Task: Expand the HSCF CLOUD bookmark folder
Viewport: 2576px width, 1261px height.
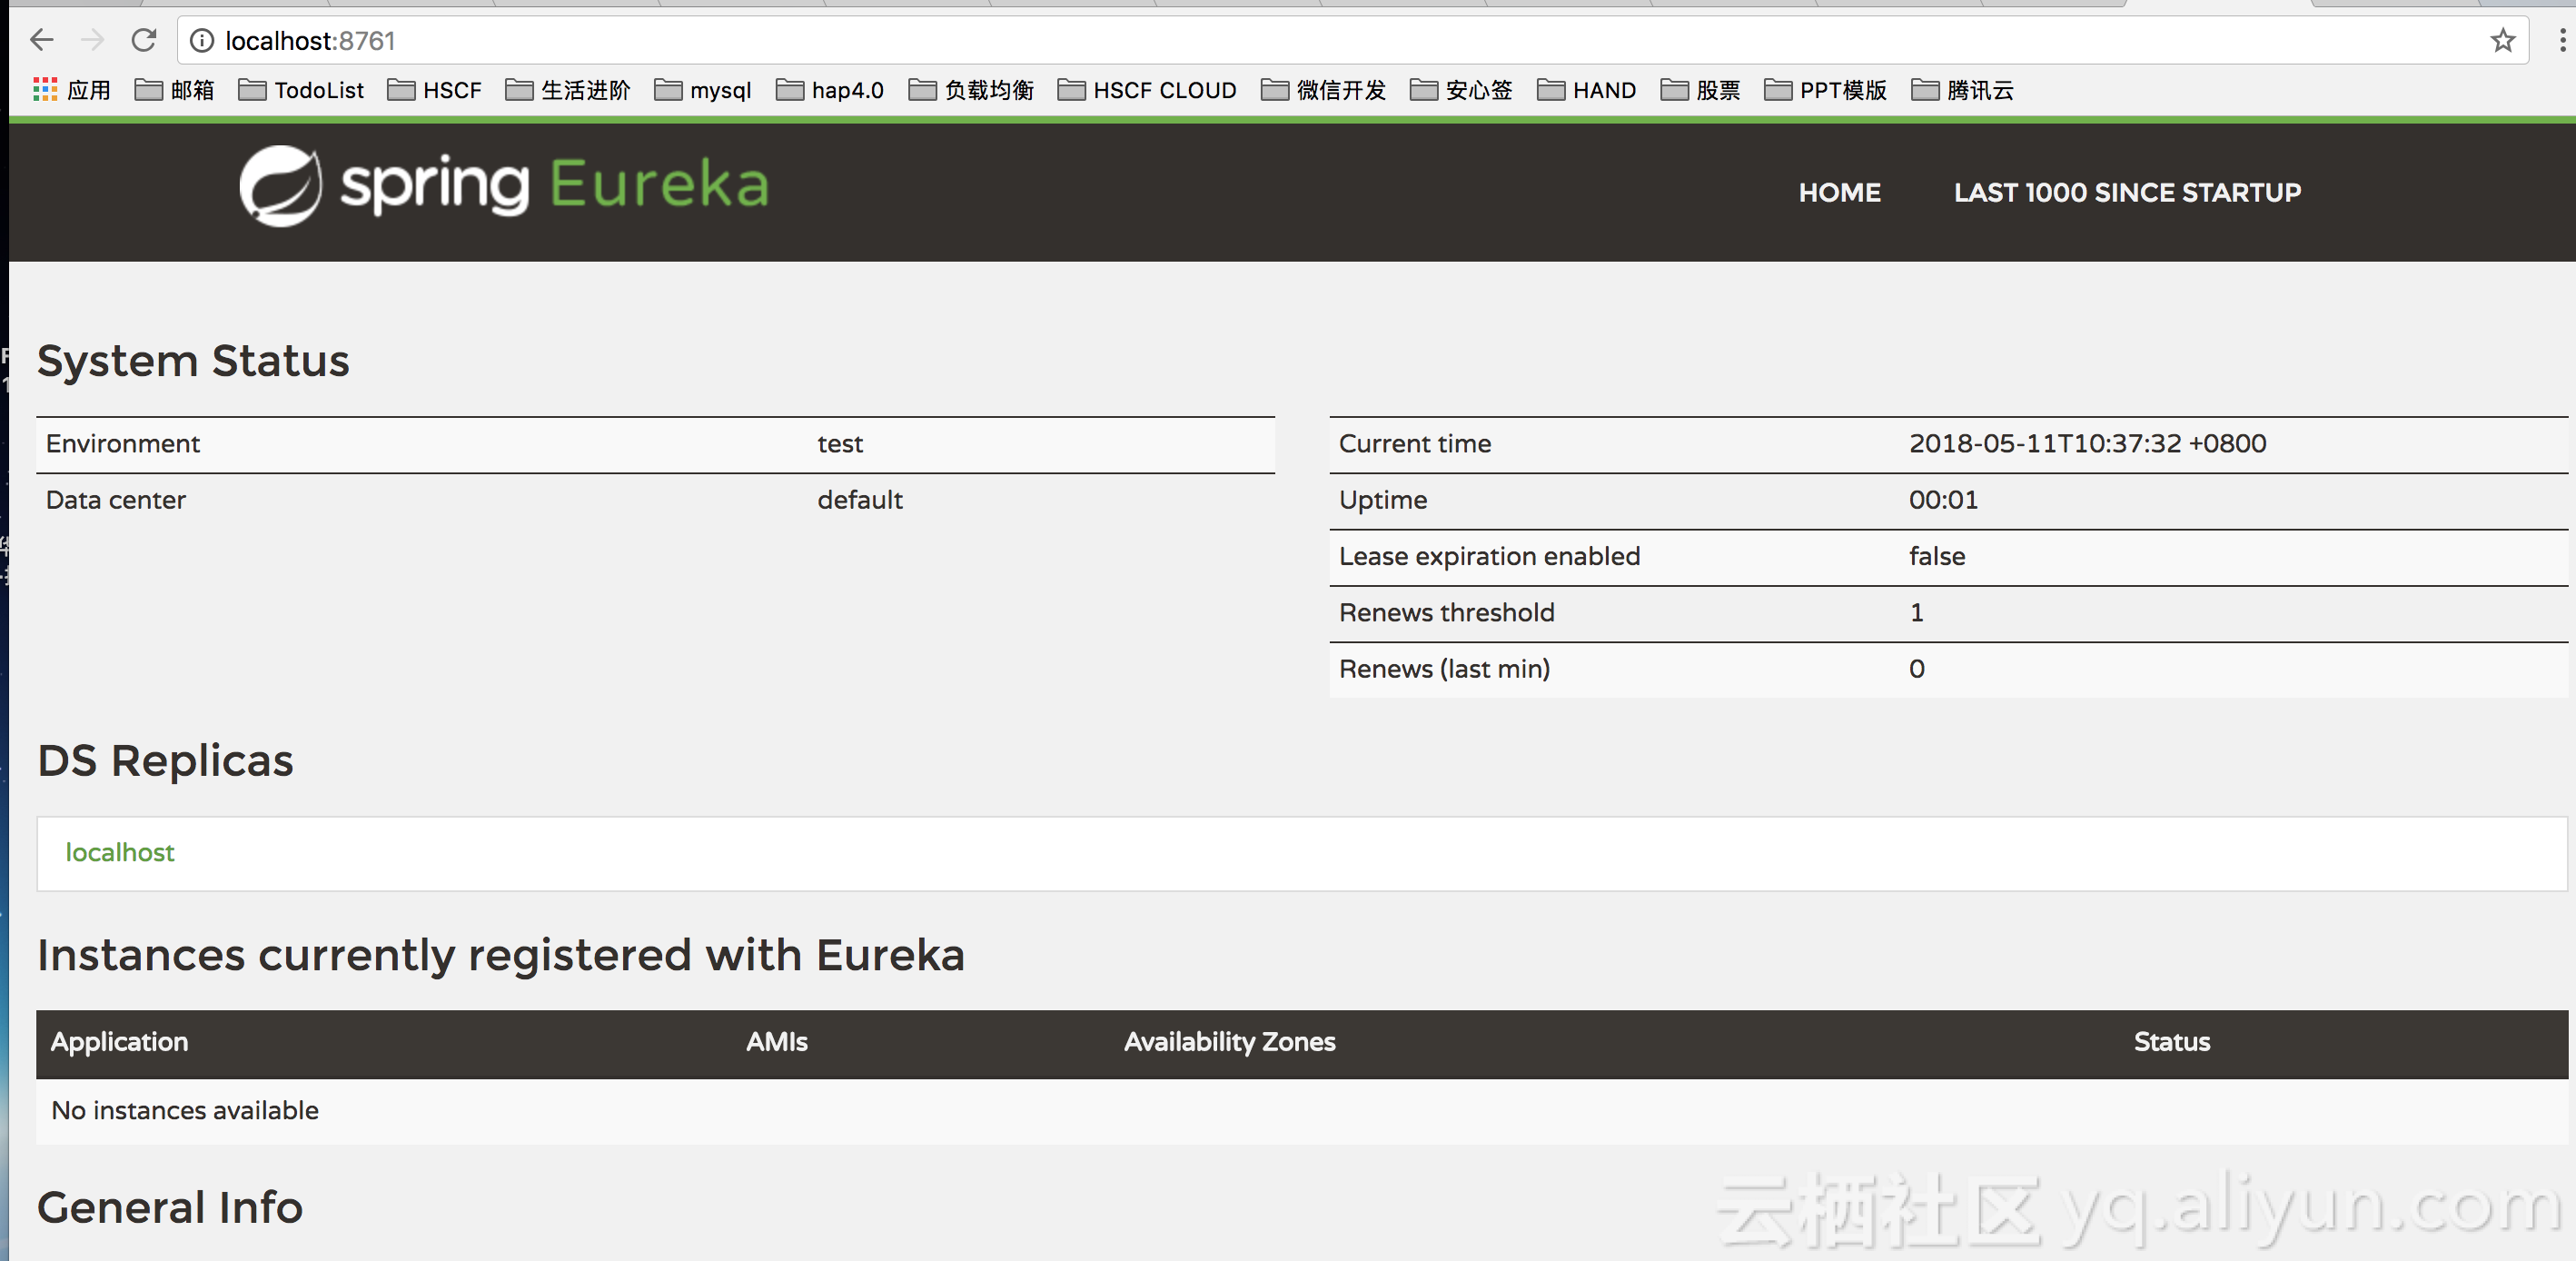Action: point(1147,90)
